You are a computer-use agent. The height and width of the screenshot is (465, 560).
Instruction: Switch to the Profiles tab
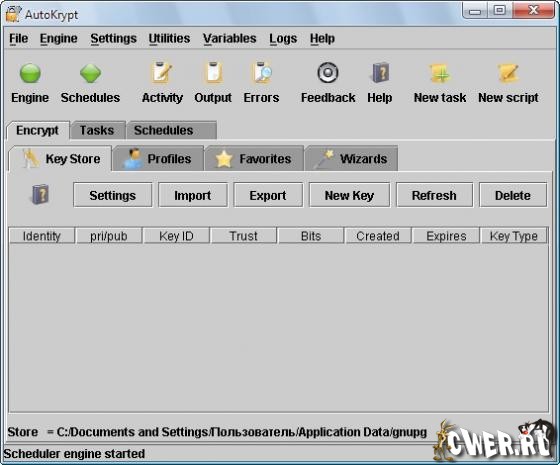158,159
